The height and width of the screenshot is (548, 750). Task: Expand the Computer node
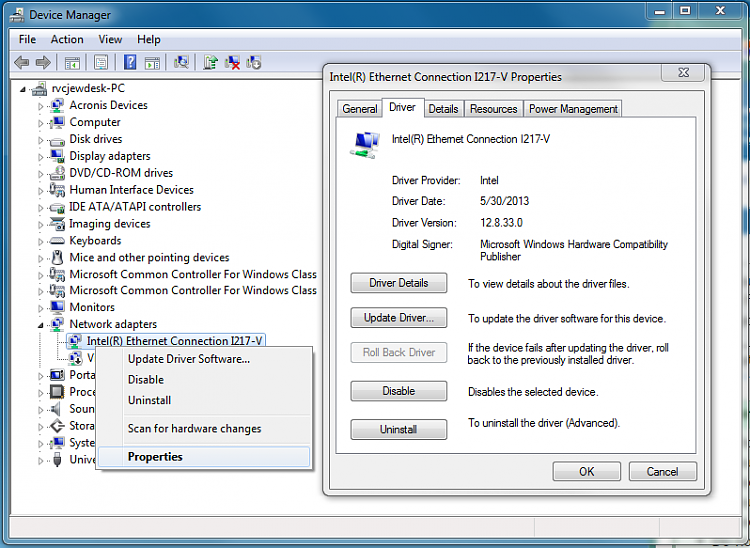[x=41, y=123]
